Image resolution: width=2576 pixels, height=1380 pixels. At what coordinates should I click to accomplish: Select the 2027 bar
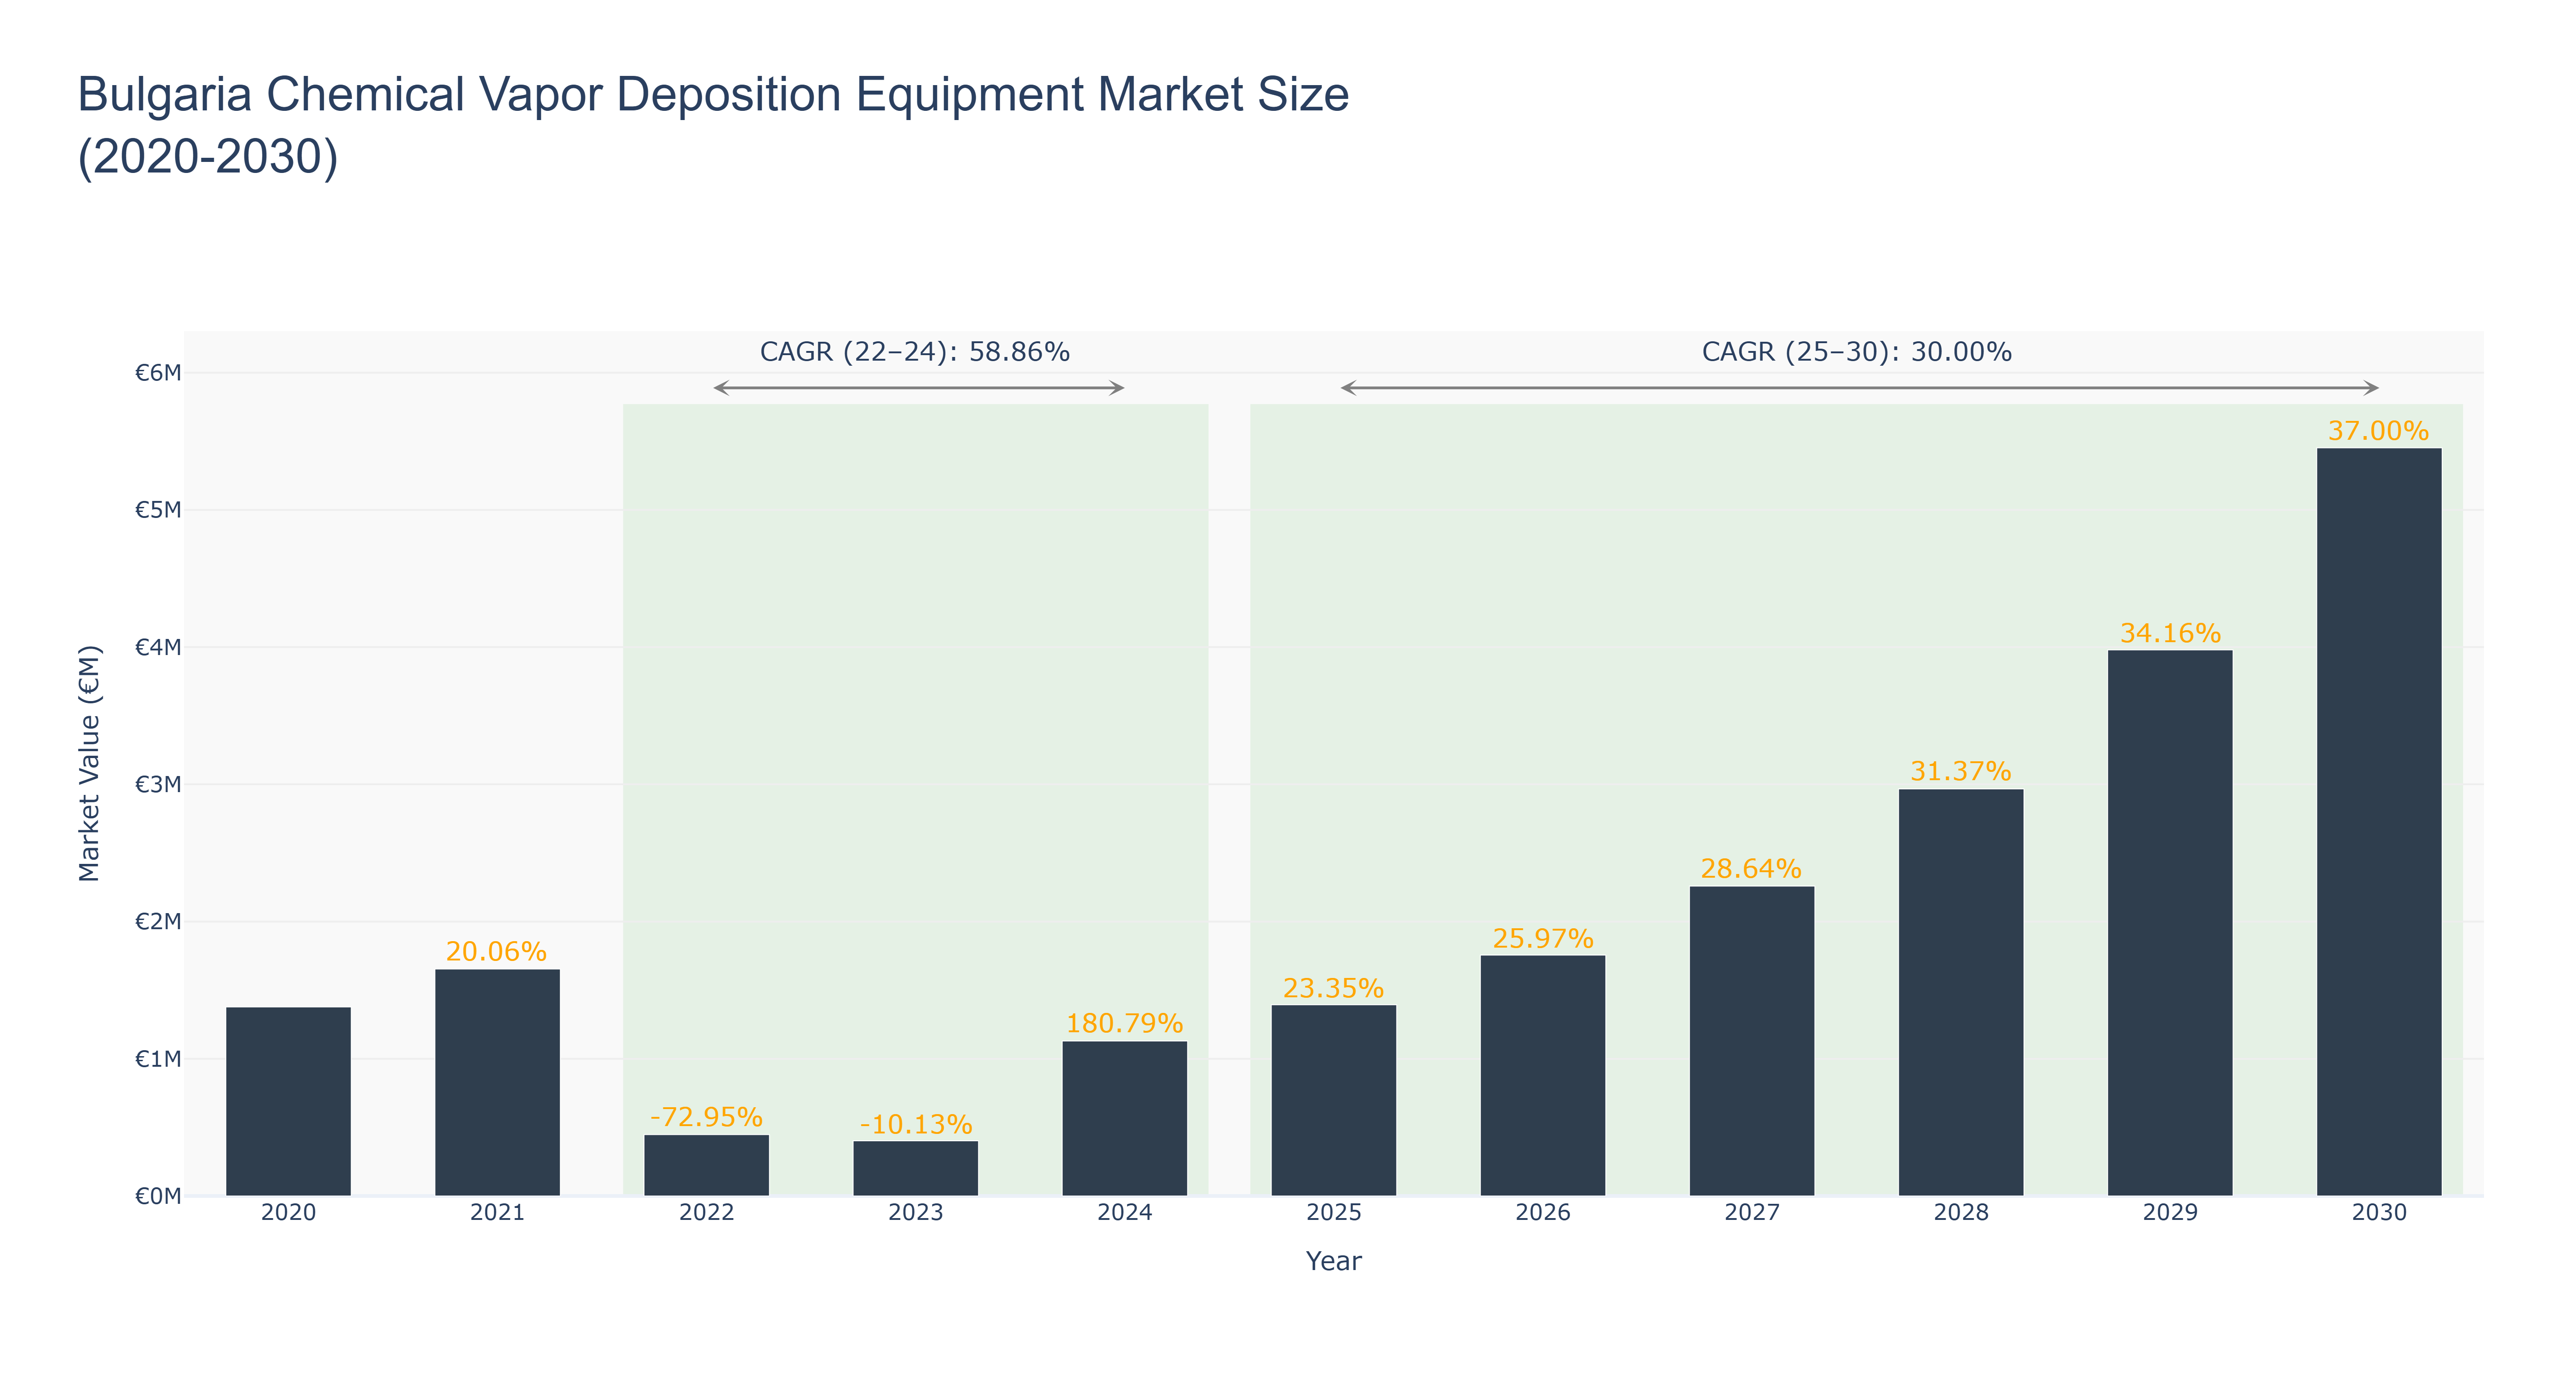pyautogui.click(x=1751, y=1041)
